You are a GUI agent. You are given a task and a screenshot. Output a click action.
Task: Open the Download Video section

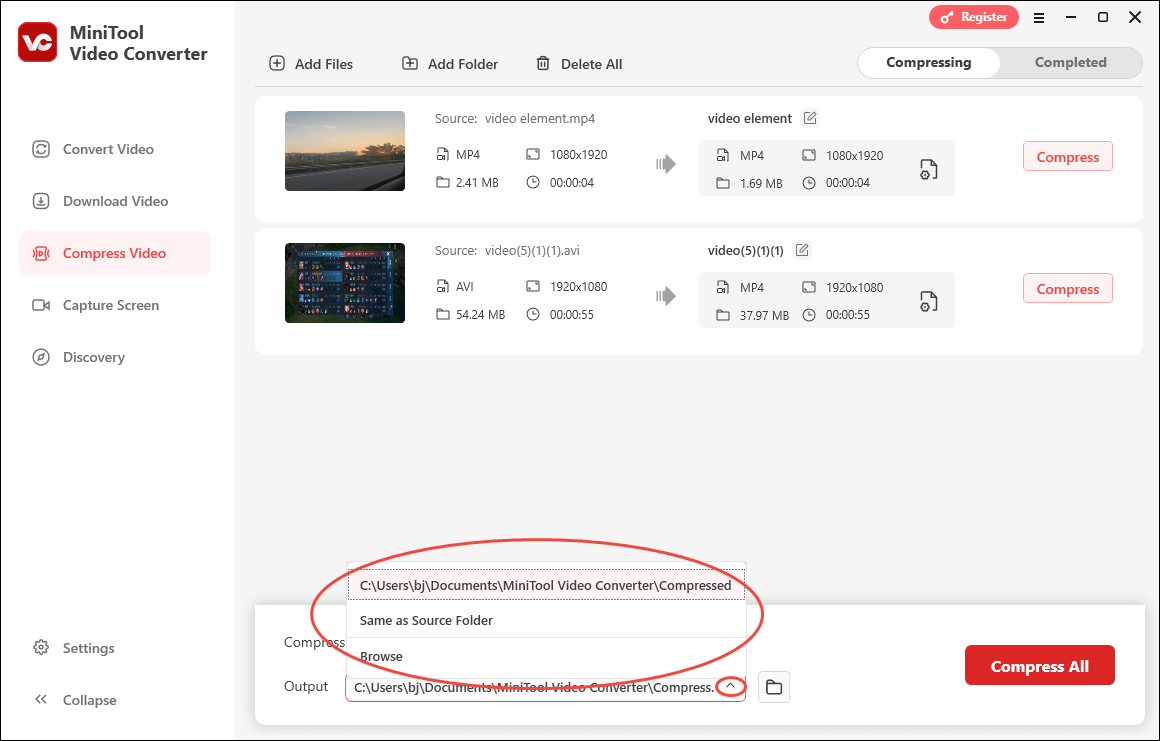click(115, 201)
